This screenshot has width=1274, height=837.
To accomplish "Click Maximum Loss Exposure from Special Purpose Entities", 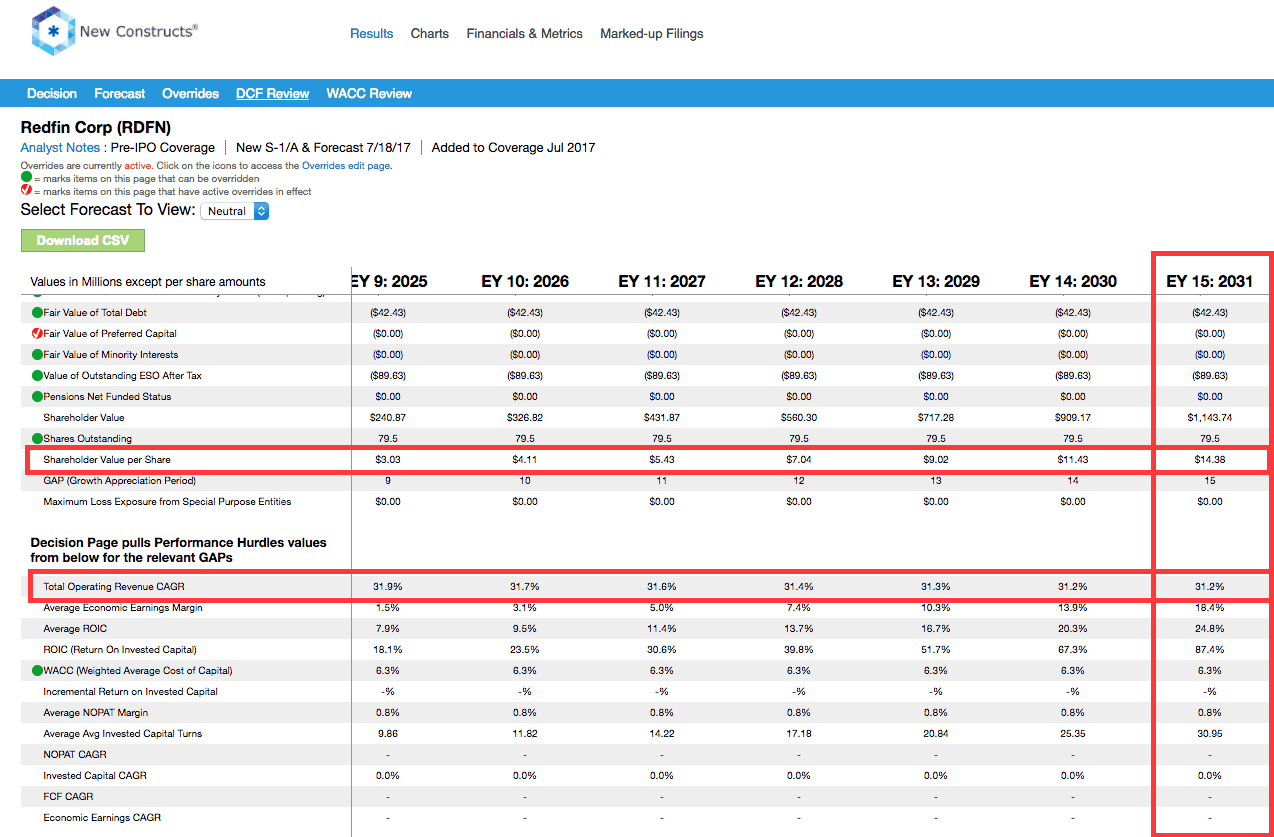I will pos(167,502).
